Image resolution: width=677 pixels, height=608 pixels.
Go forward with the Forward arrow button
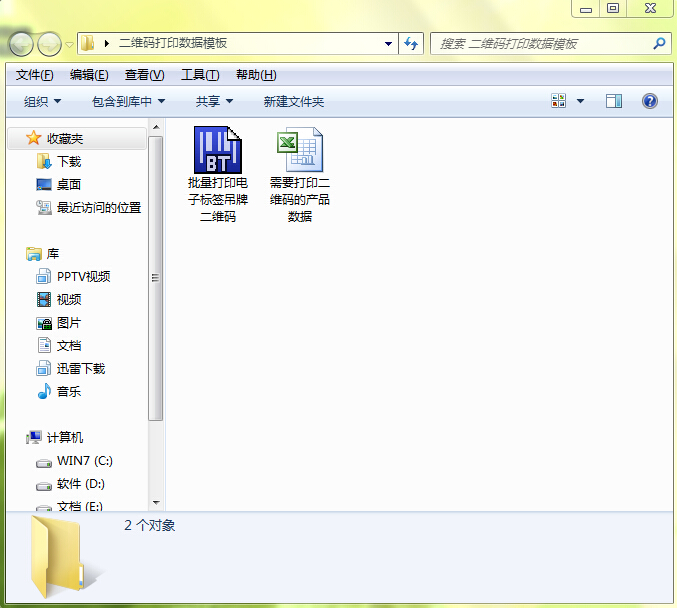tap(49, 44)
